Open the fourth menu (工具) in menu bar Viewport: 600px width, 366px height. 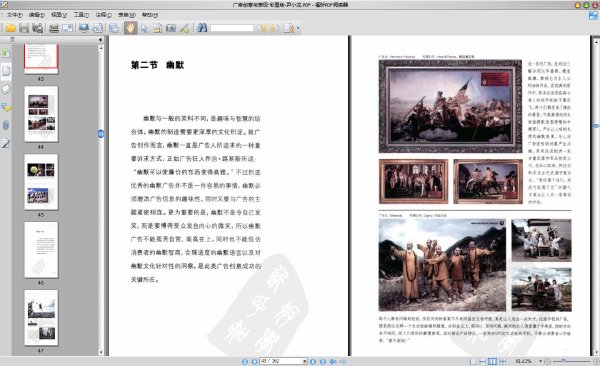81,15
